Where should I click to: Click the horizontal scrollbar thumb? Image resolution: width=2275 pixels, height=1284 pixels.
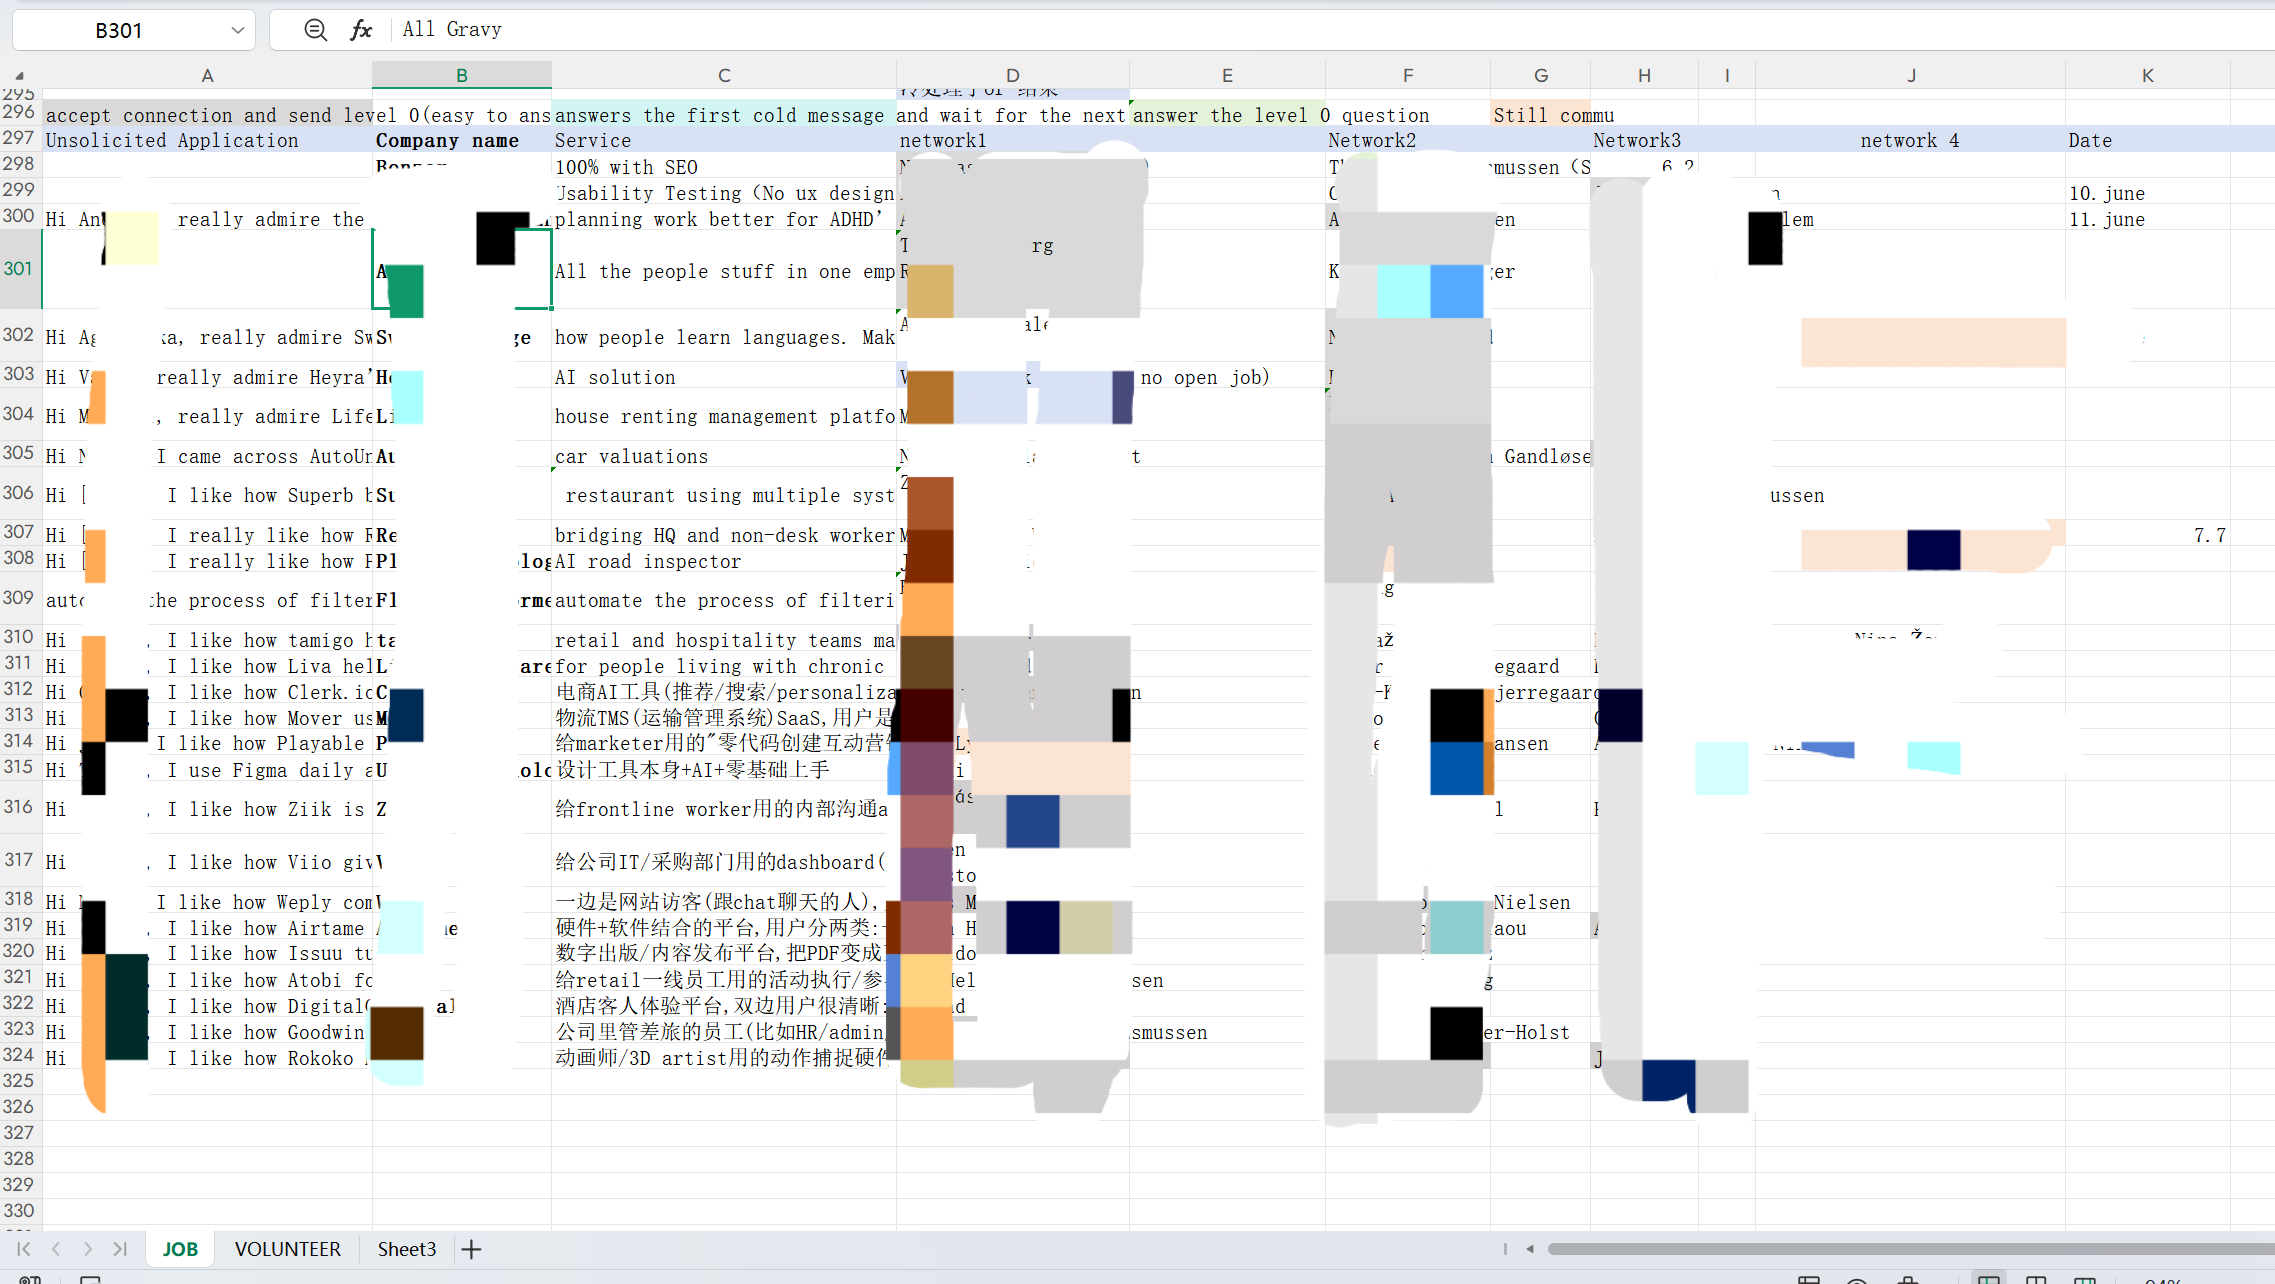click(x=1910, y=1249)
